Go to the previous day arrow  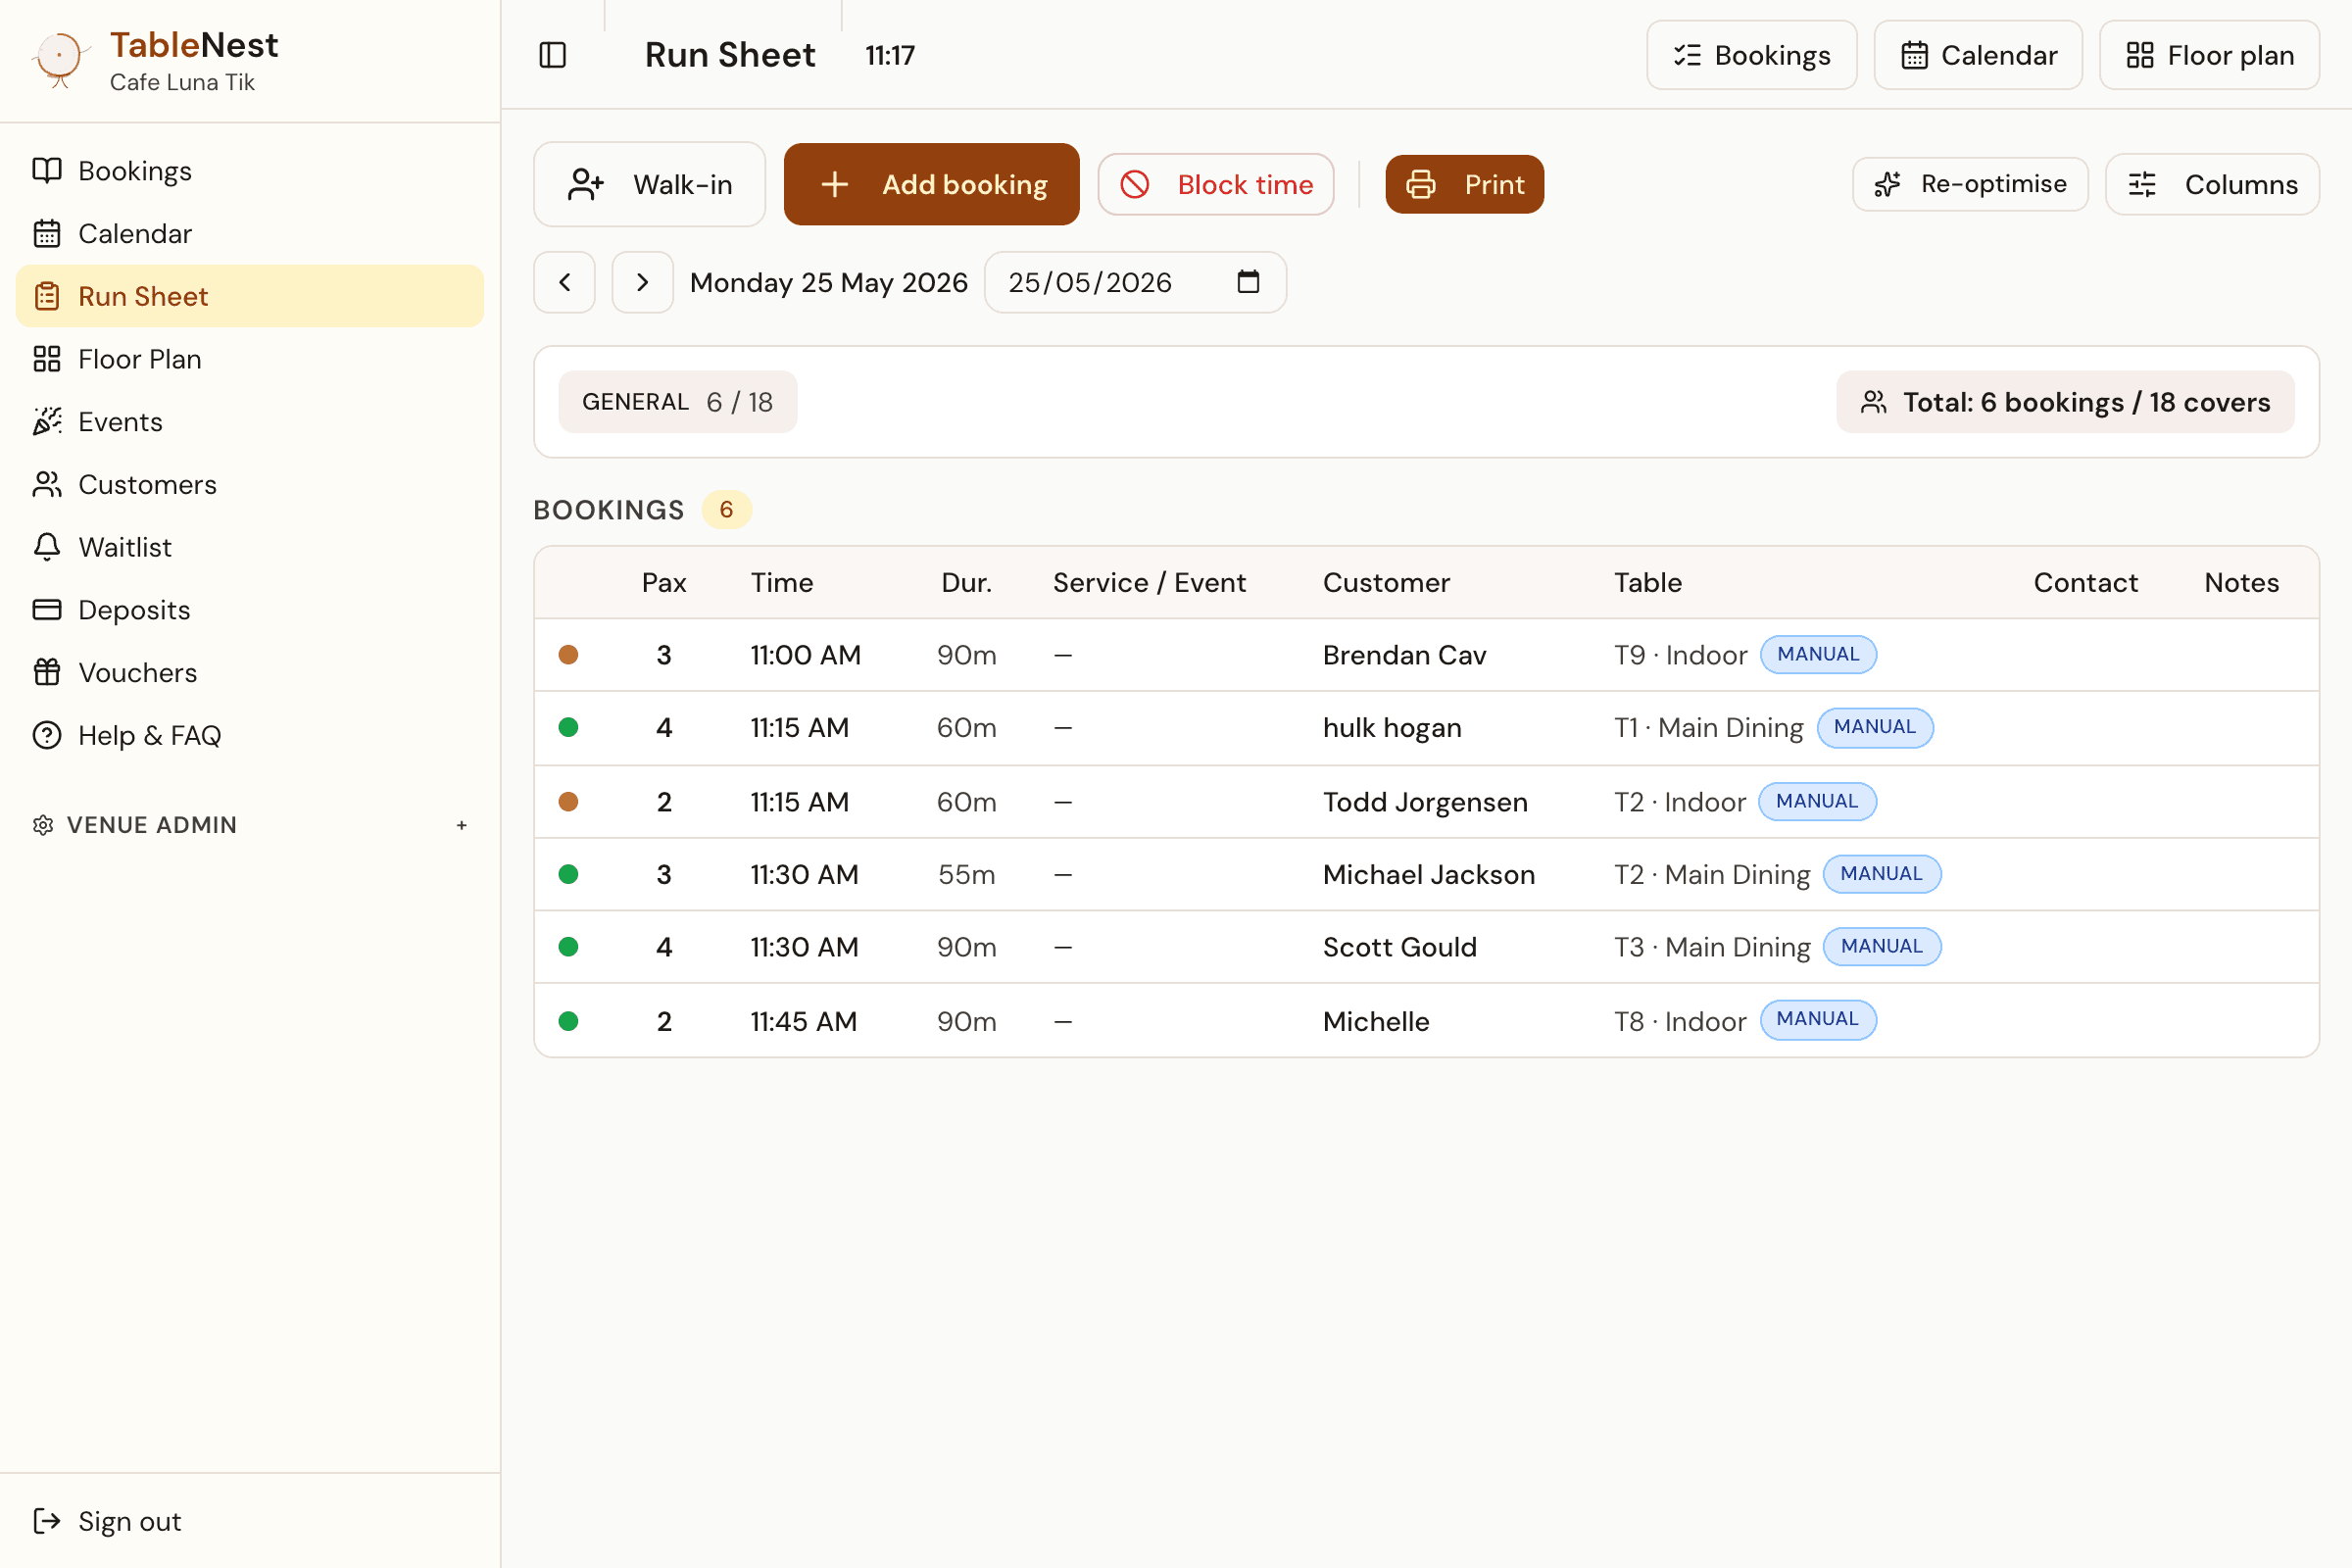click(565, 282)
